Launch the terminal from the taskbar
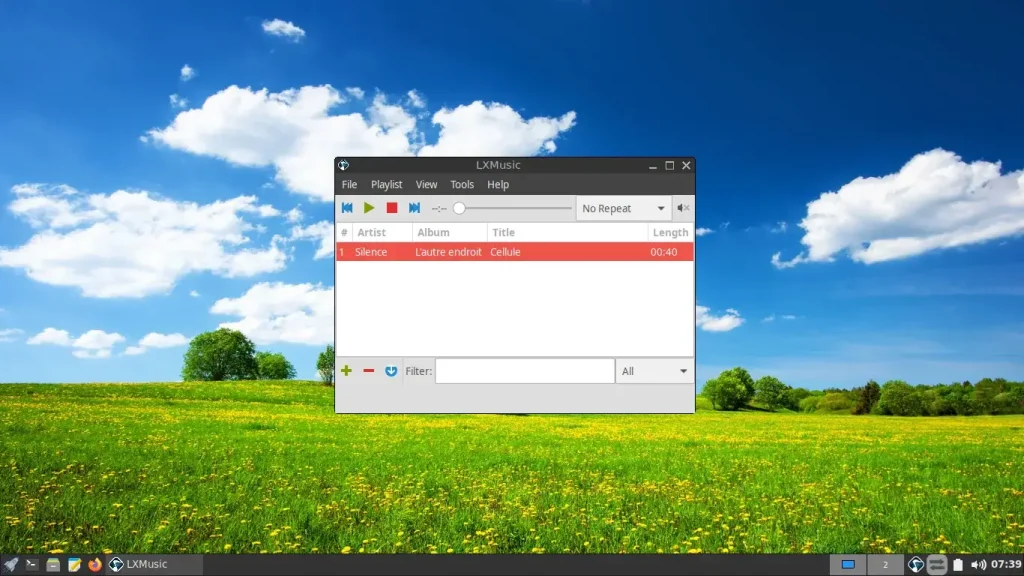The image size is (1024, 576). [31, 564]
